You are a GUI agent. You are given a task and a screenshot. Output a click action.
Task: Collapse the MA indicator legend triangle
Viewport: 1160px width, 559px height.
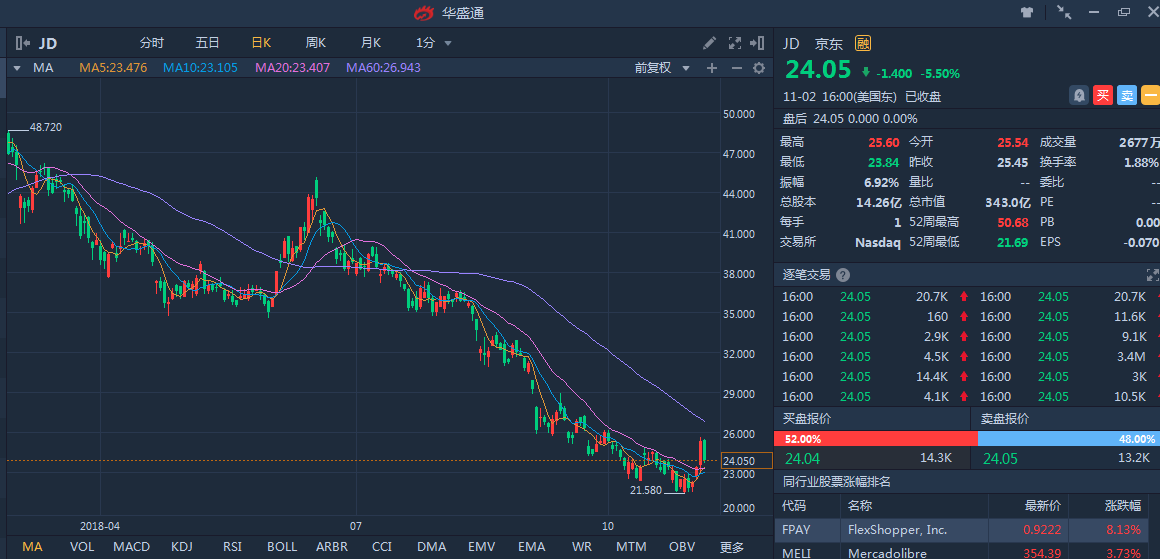16,68
